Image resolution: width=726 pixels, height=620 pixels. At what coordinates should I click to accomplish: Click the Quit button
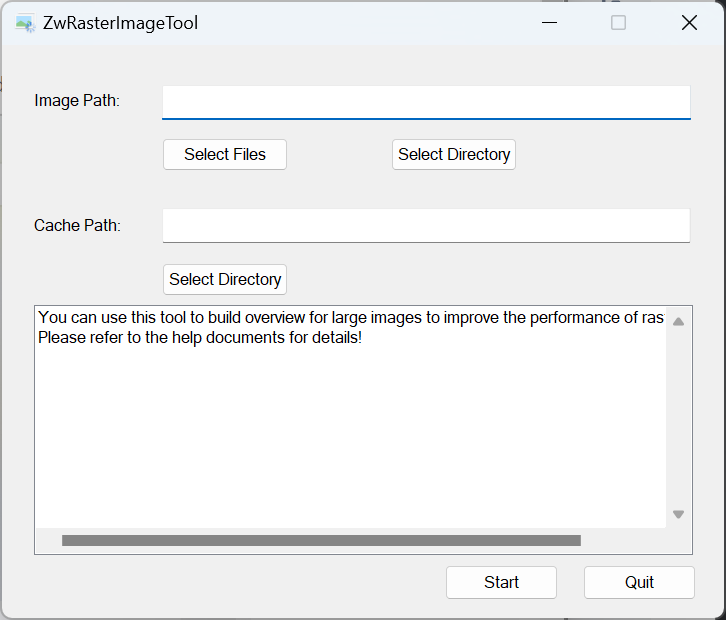(x=639, y=582)
